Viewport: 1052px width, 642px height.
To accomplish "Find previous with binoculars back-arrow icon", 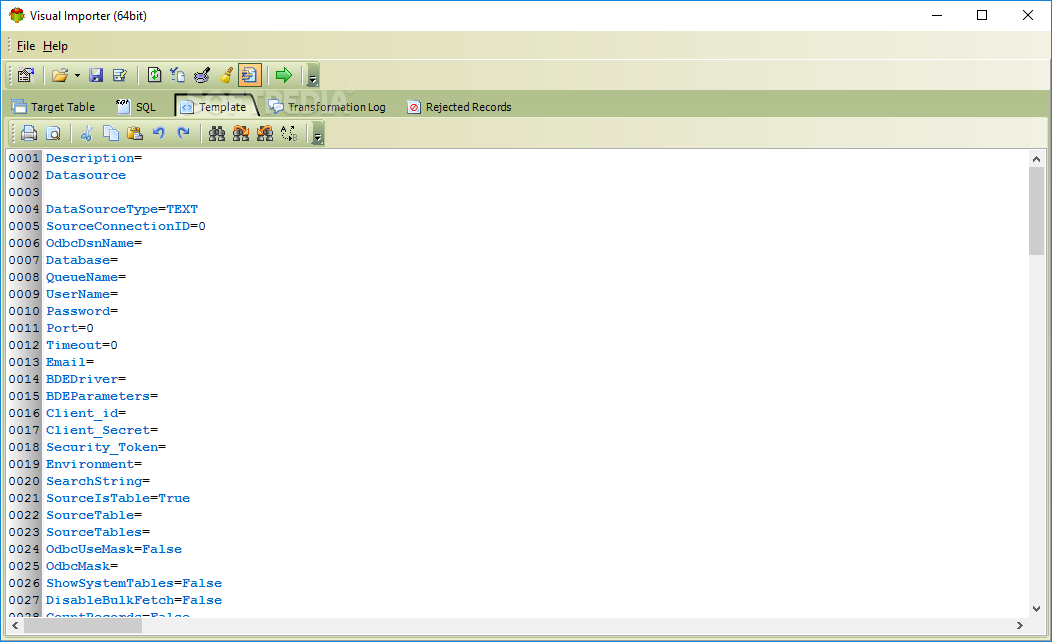I will [265, 133].
